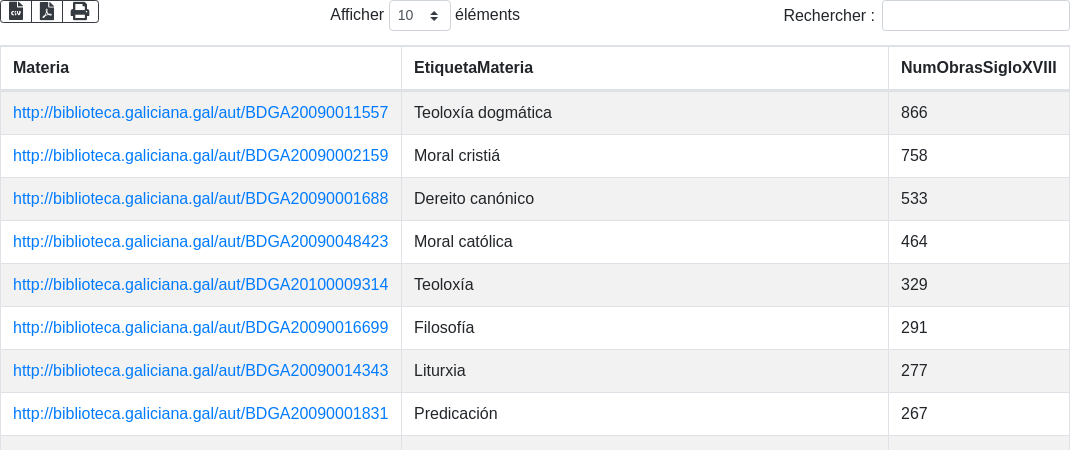Open the BDGA20090048423 Moral católica link
1070x450 pixels.
pyautogui.click(x=200, y=242)
